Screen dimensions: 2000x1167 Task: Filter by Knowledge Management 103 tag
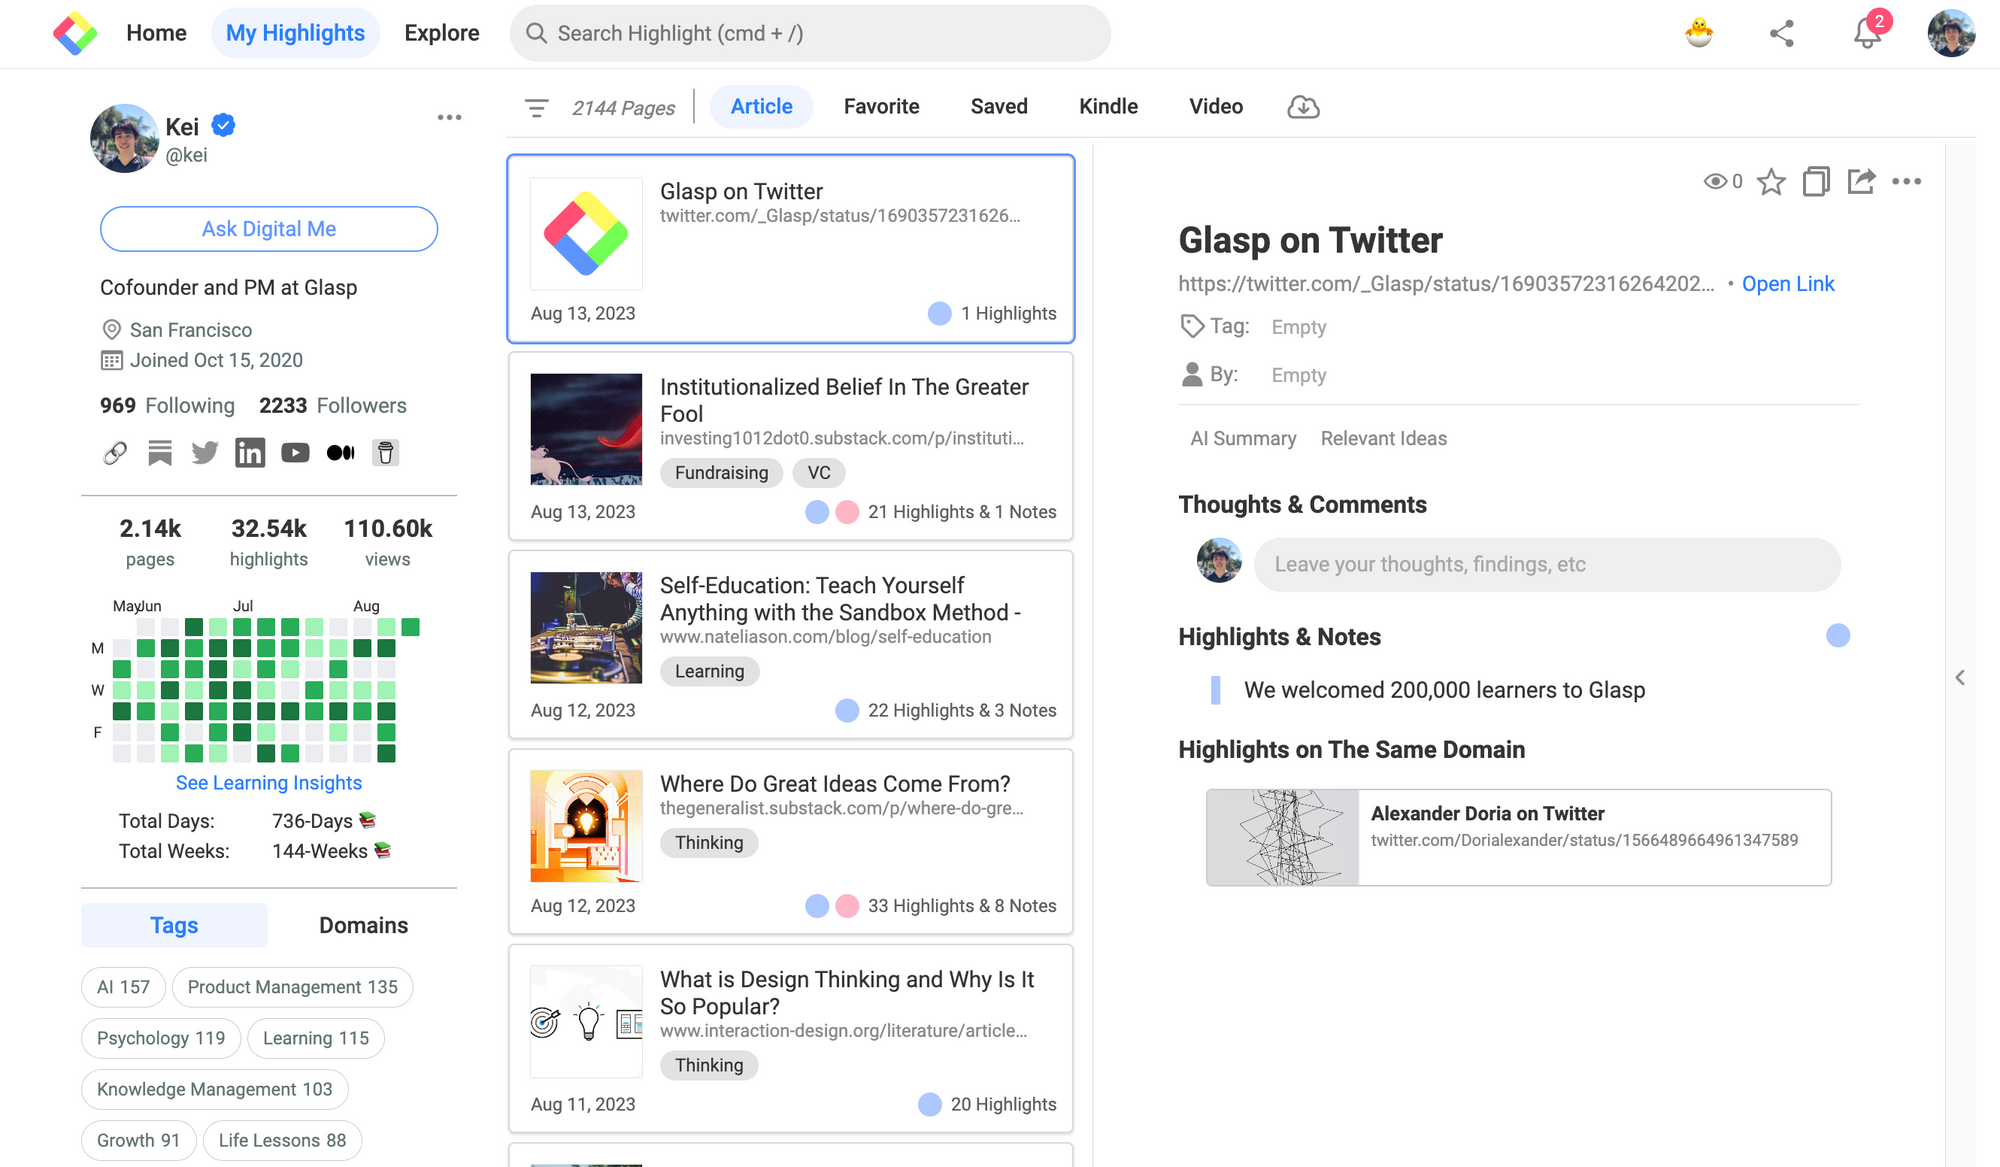[x=214, y=1089]
